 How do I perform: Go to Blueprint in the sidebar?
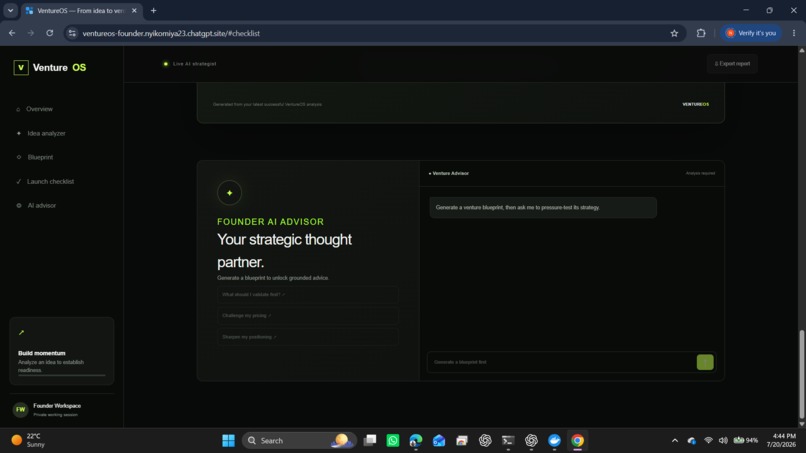tap(35, 157)
